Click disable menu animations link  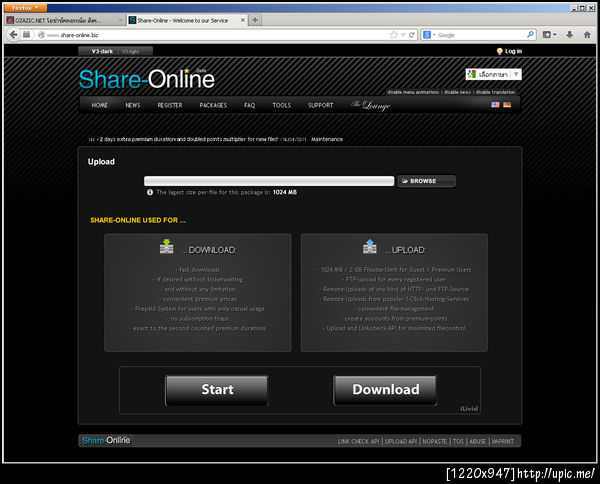coord(413,92)
